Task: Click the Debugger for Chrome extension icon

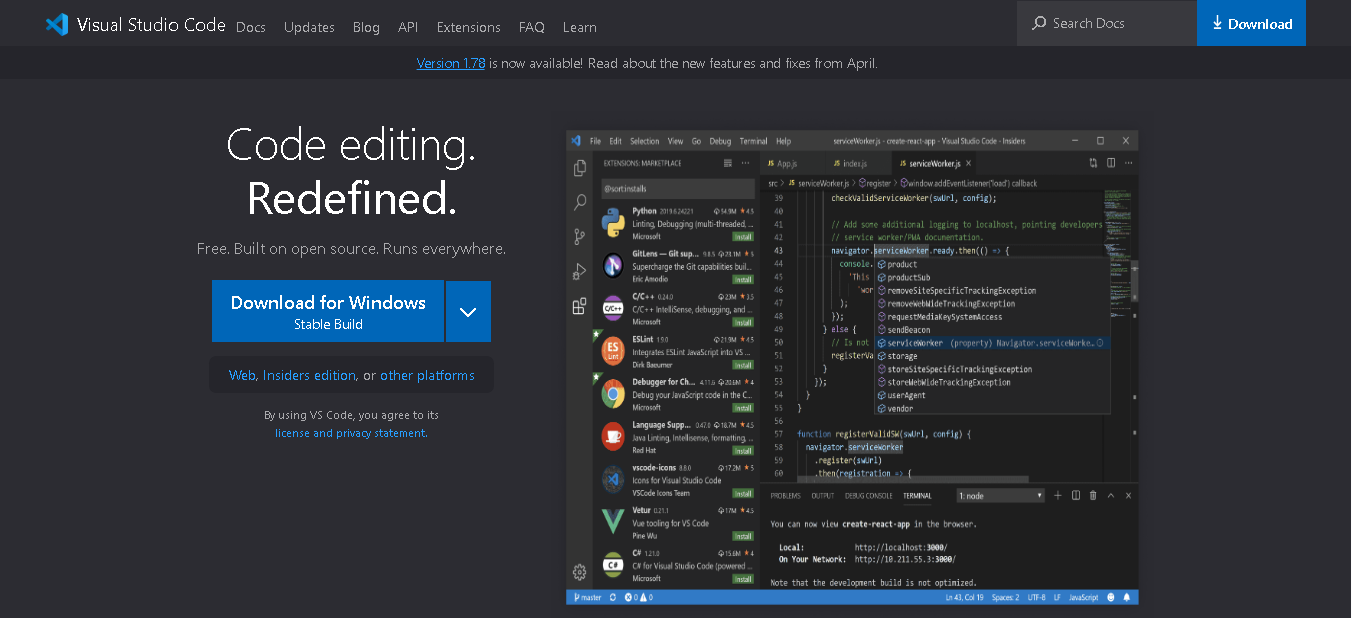Action: click(613, 394)
